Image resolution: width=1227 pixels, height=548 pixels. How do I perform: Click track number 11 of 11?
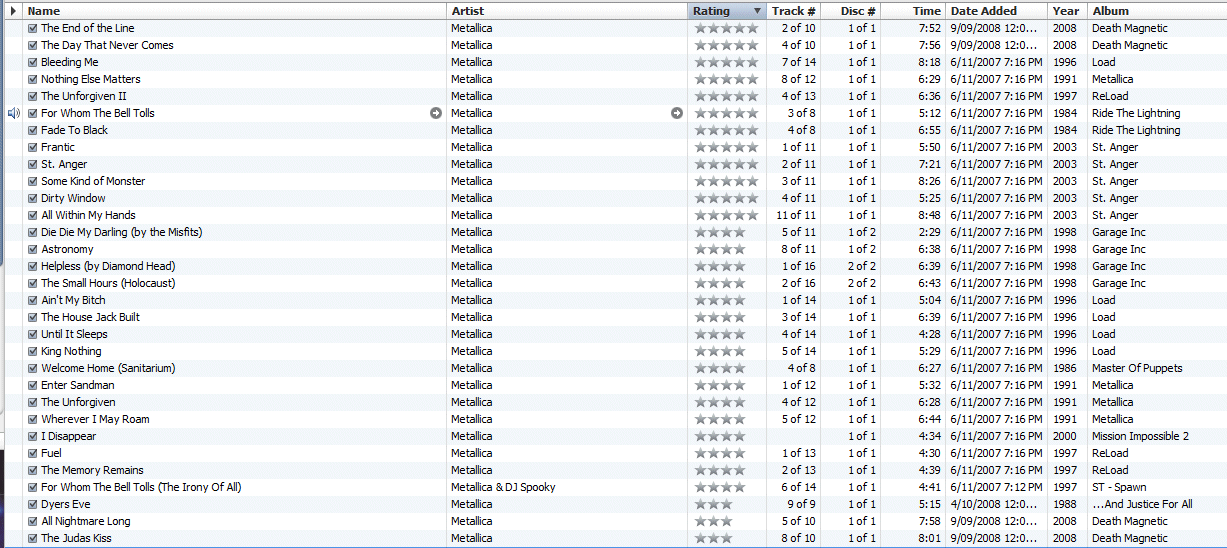click(796, 215)
